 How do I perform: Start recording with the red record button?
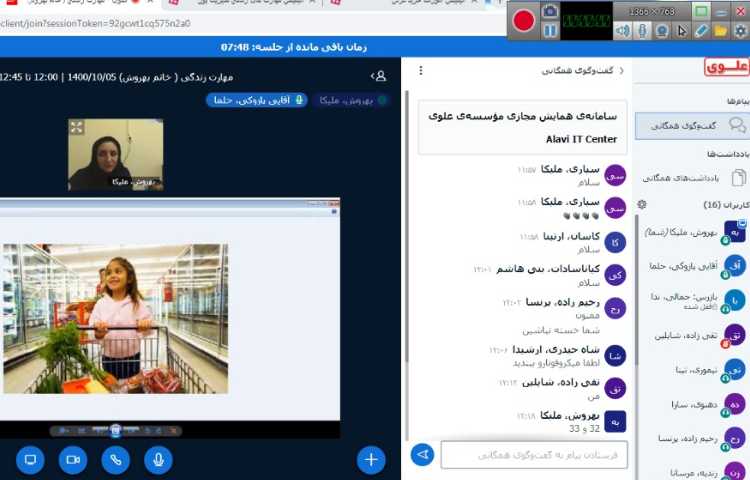click(x=524, y=21)
